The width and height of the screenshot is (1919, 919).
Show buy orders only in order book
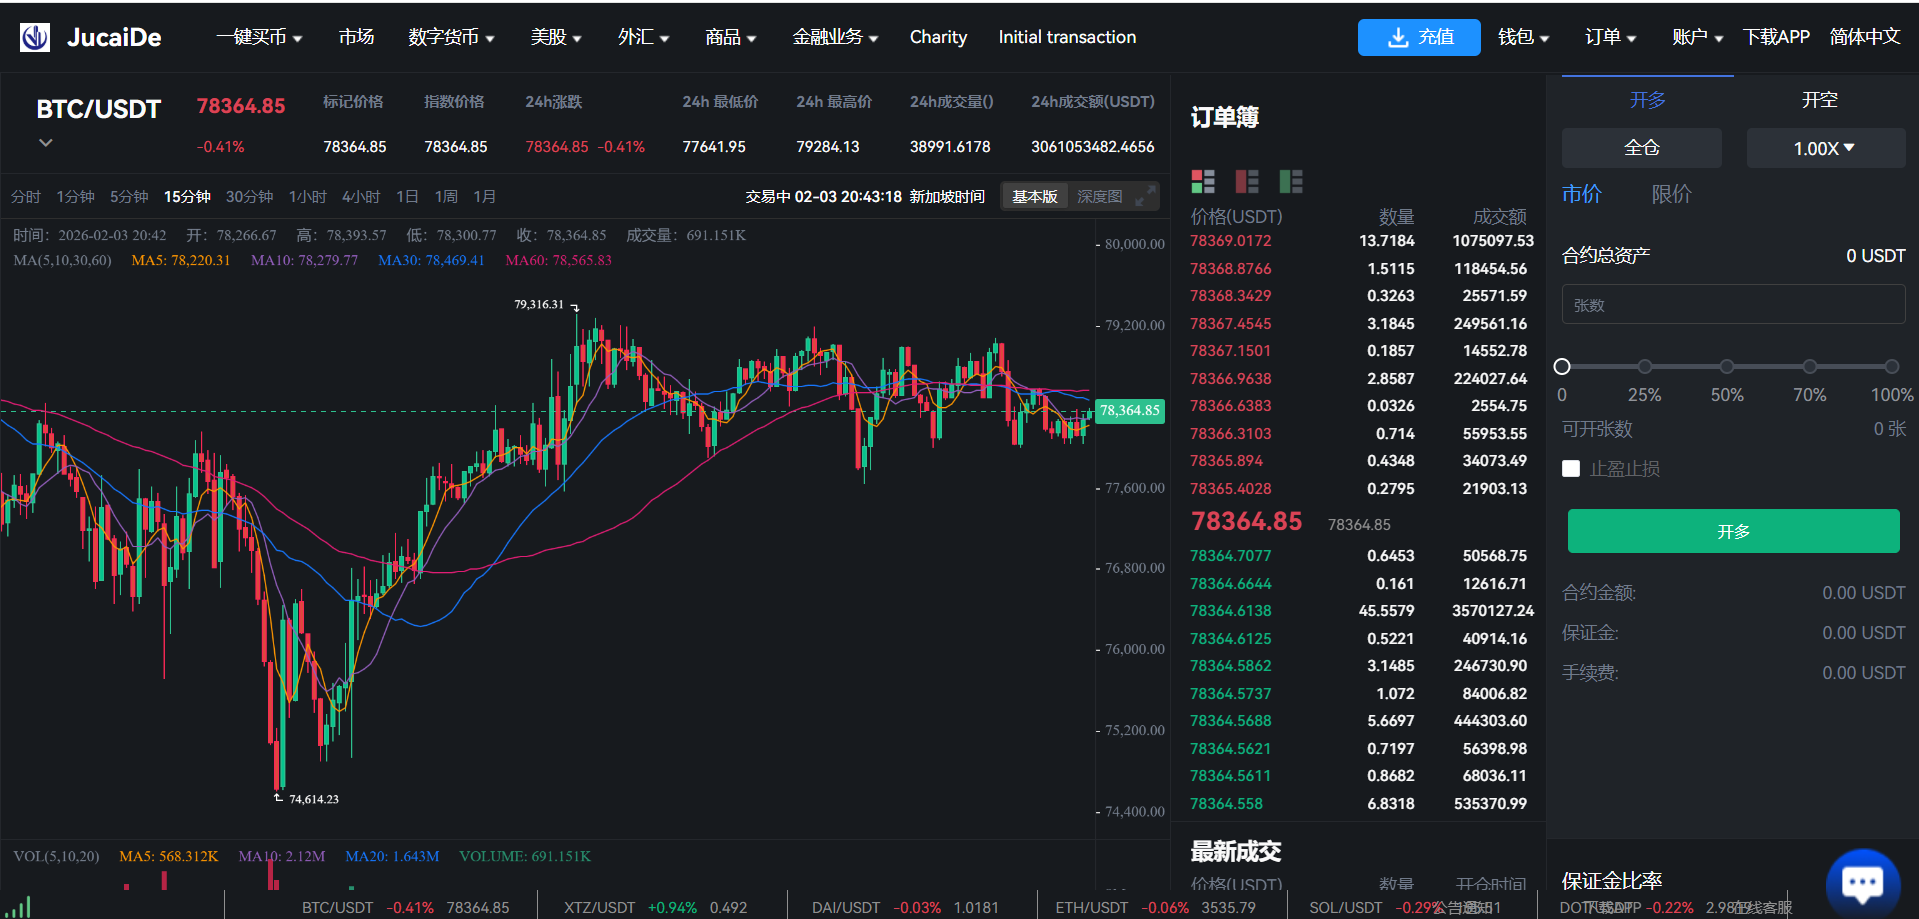coord(1291,181)
